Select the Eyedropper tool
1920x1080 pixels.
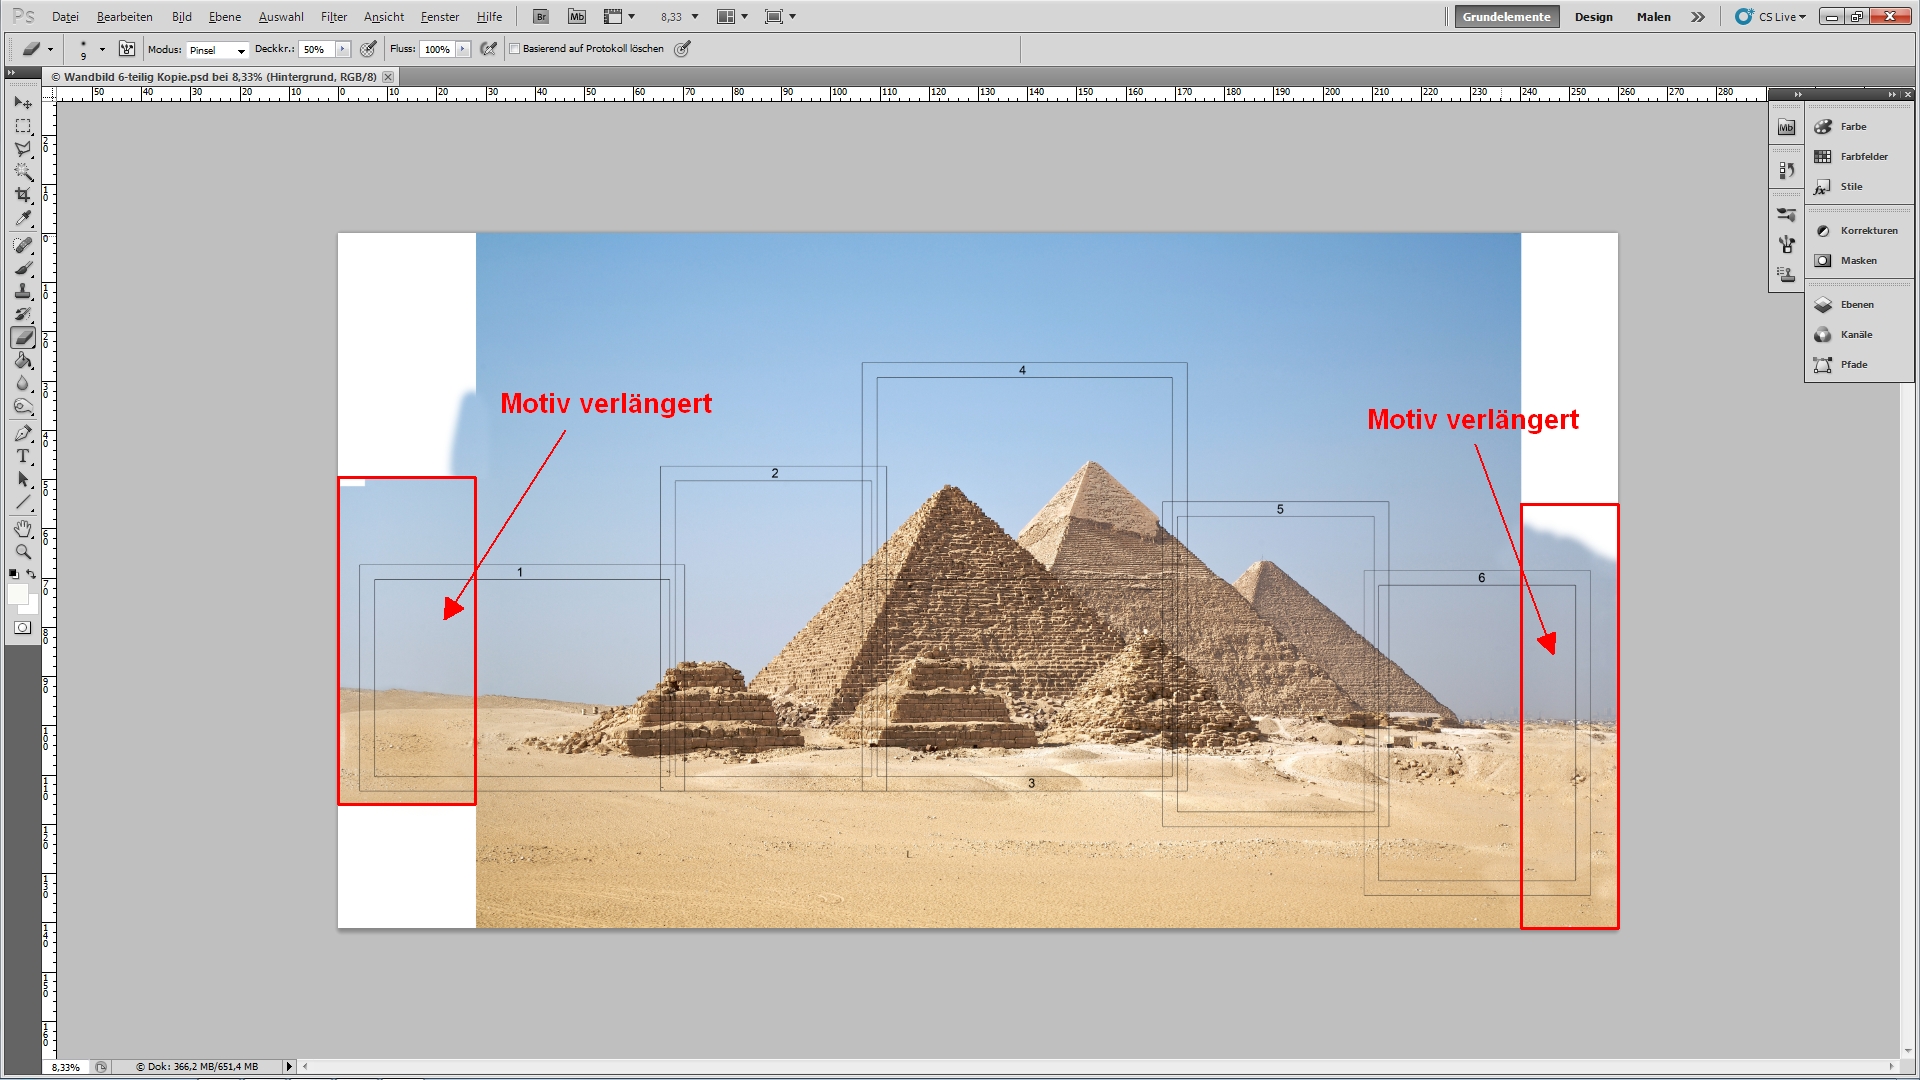[23, 218]
